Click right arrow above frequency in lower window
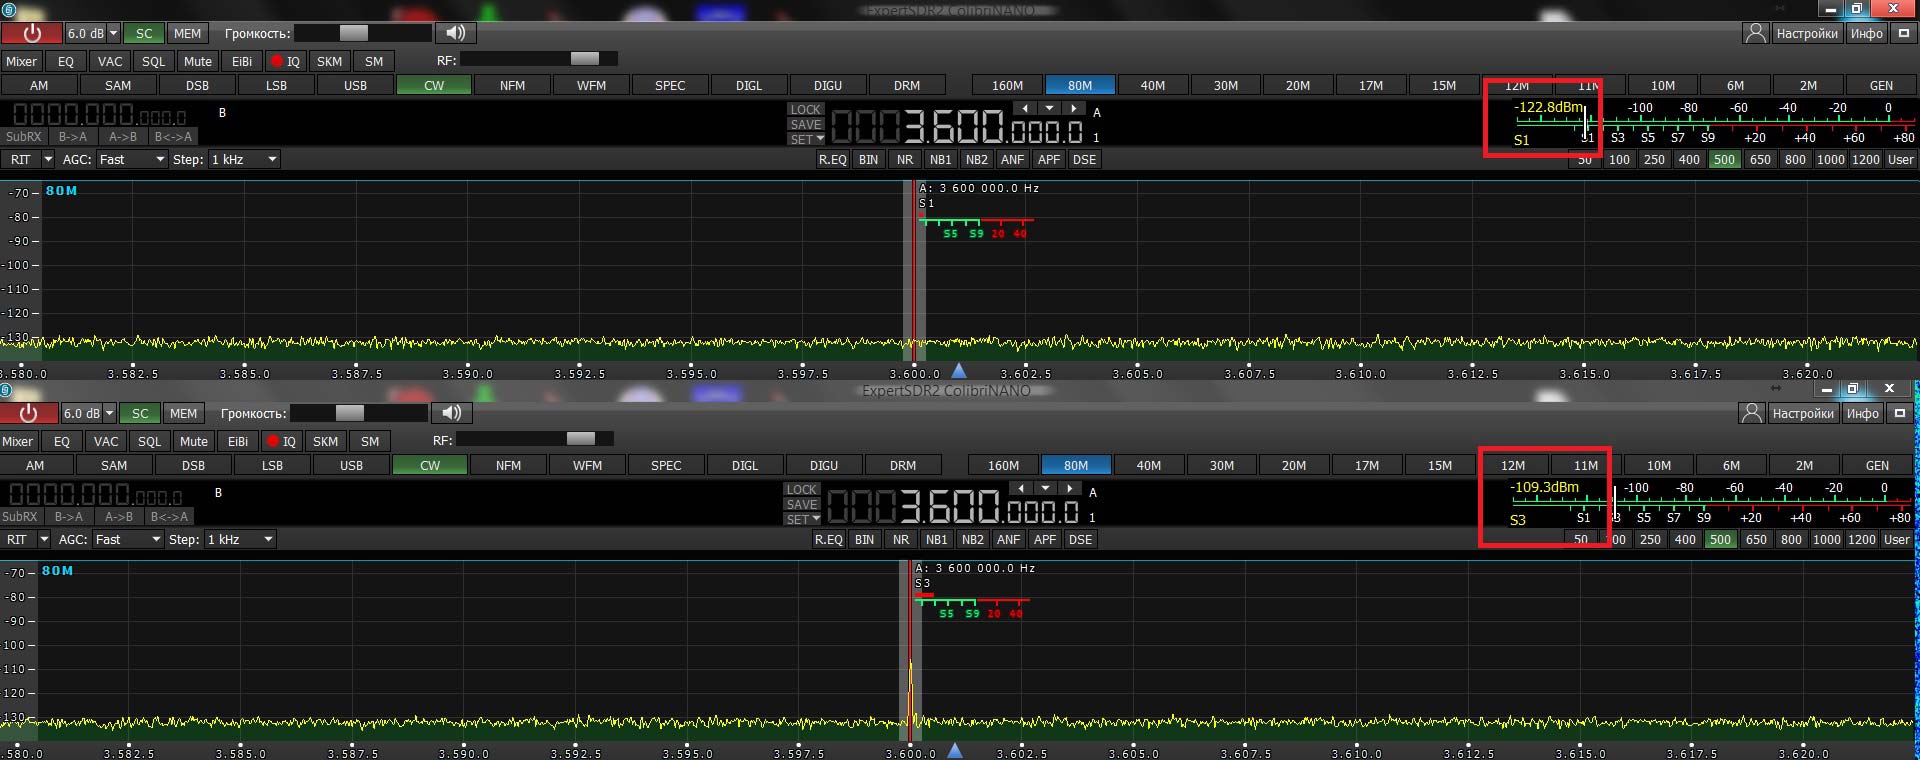The image size is (1920, 760). [1070, 488]
